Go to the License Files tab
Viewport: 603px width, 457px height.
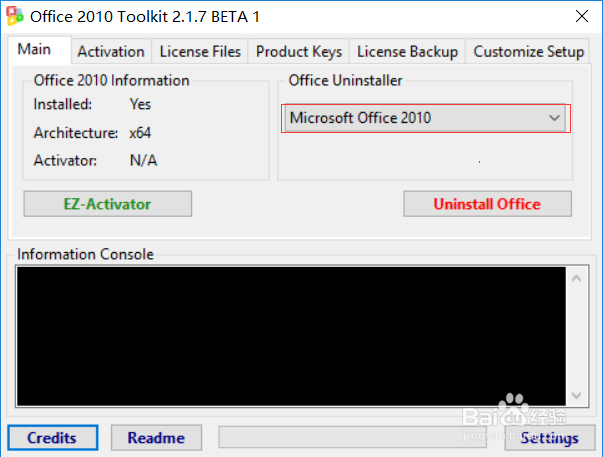click(x=202, y=51)
